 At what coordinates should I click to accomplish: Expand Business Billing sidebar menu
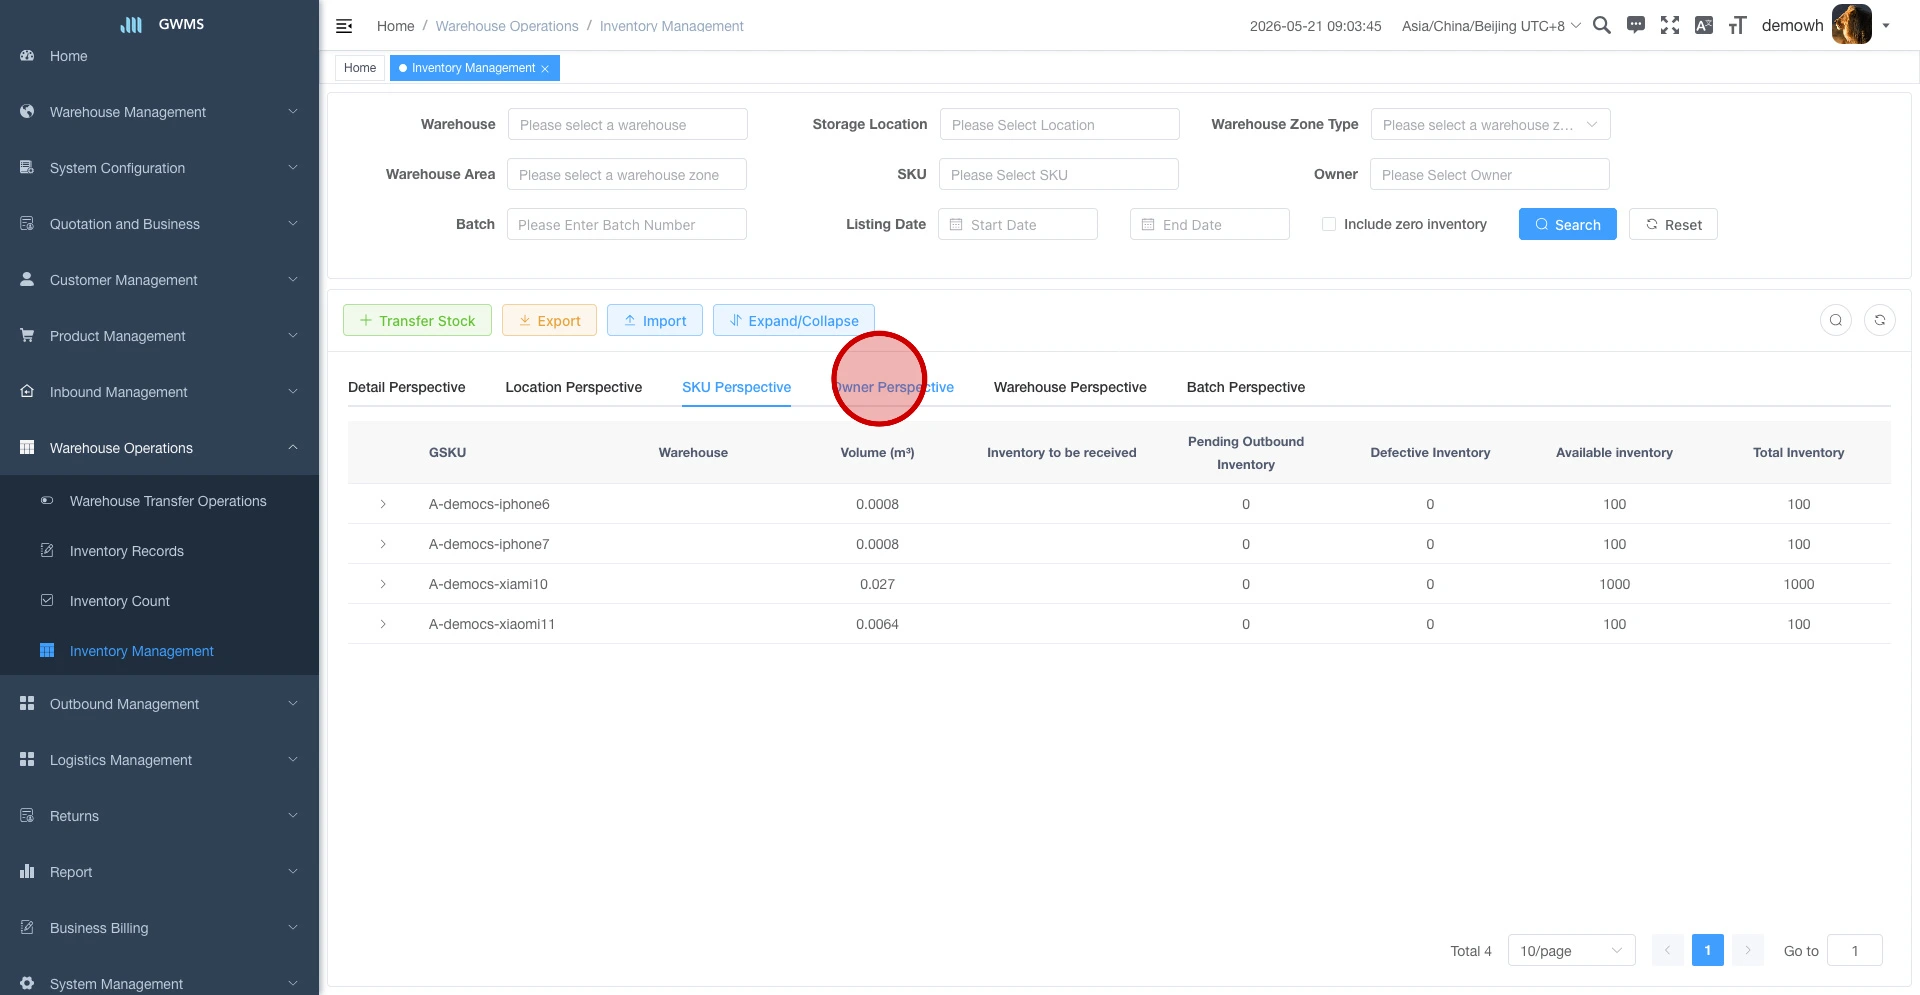point(159,928)
